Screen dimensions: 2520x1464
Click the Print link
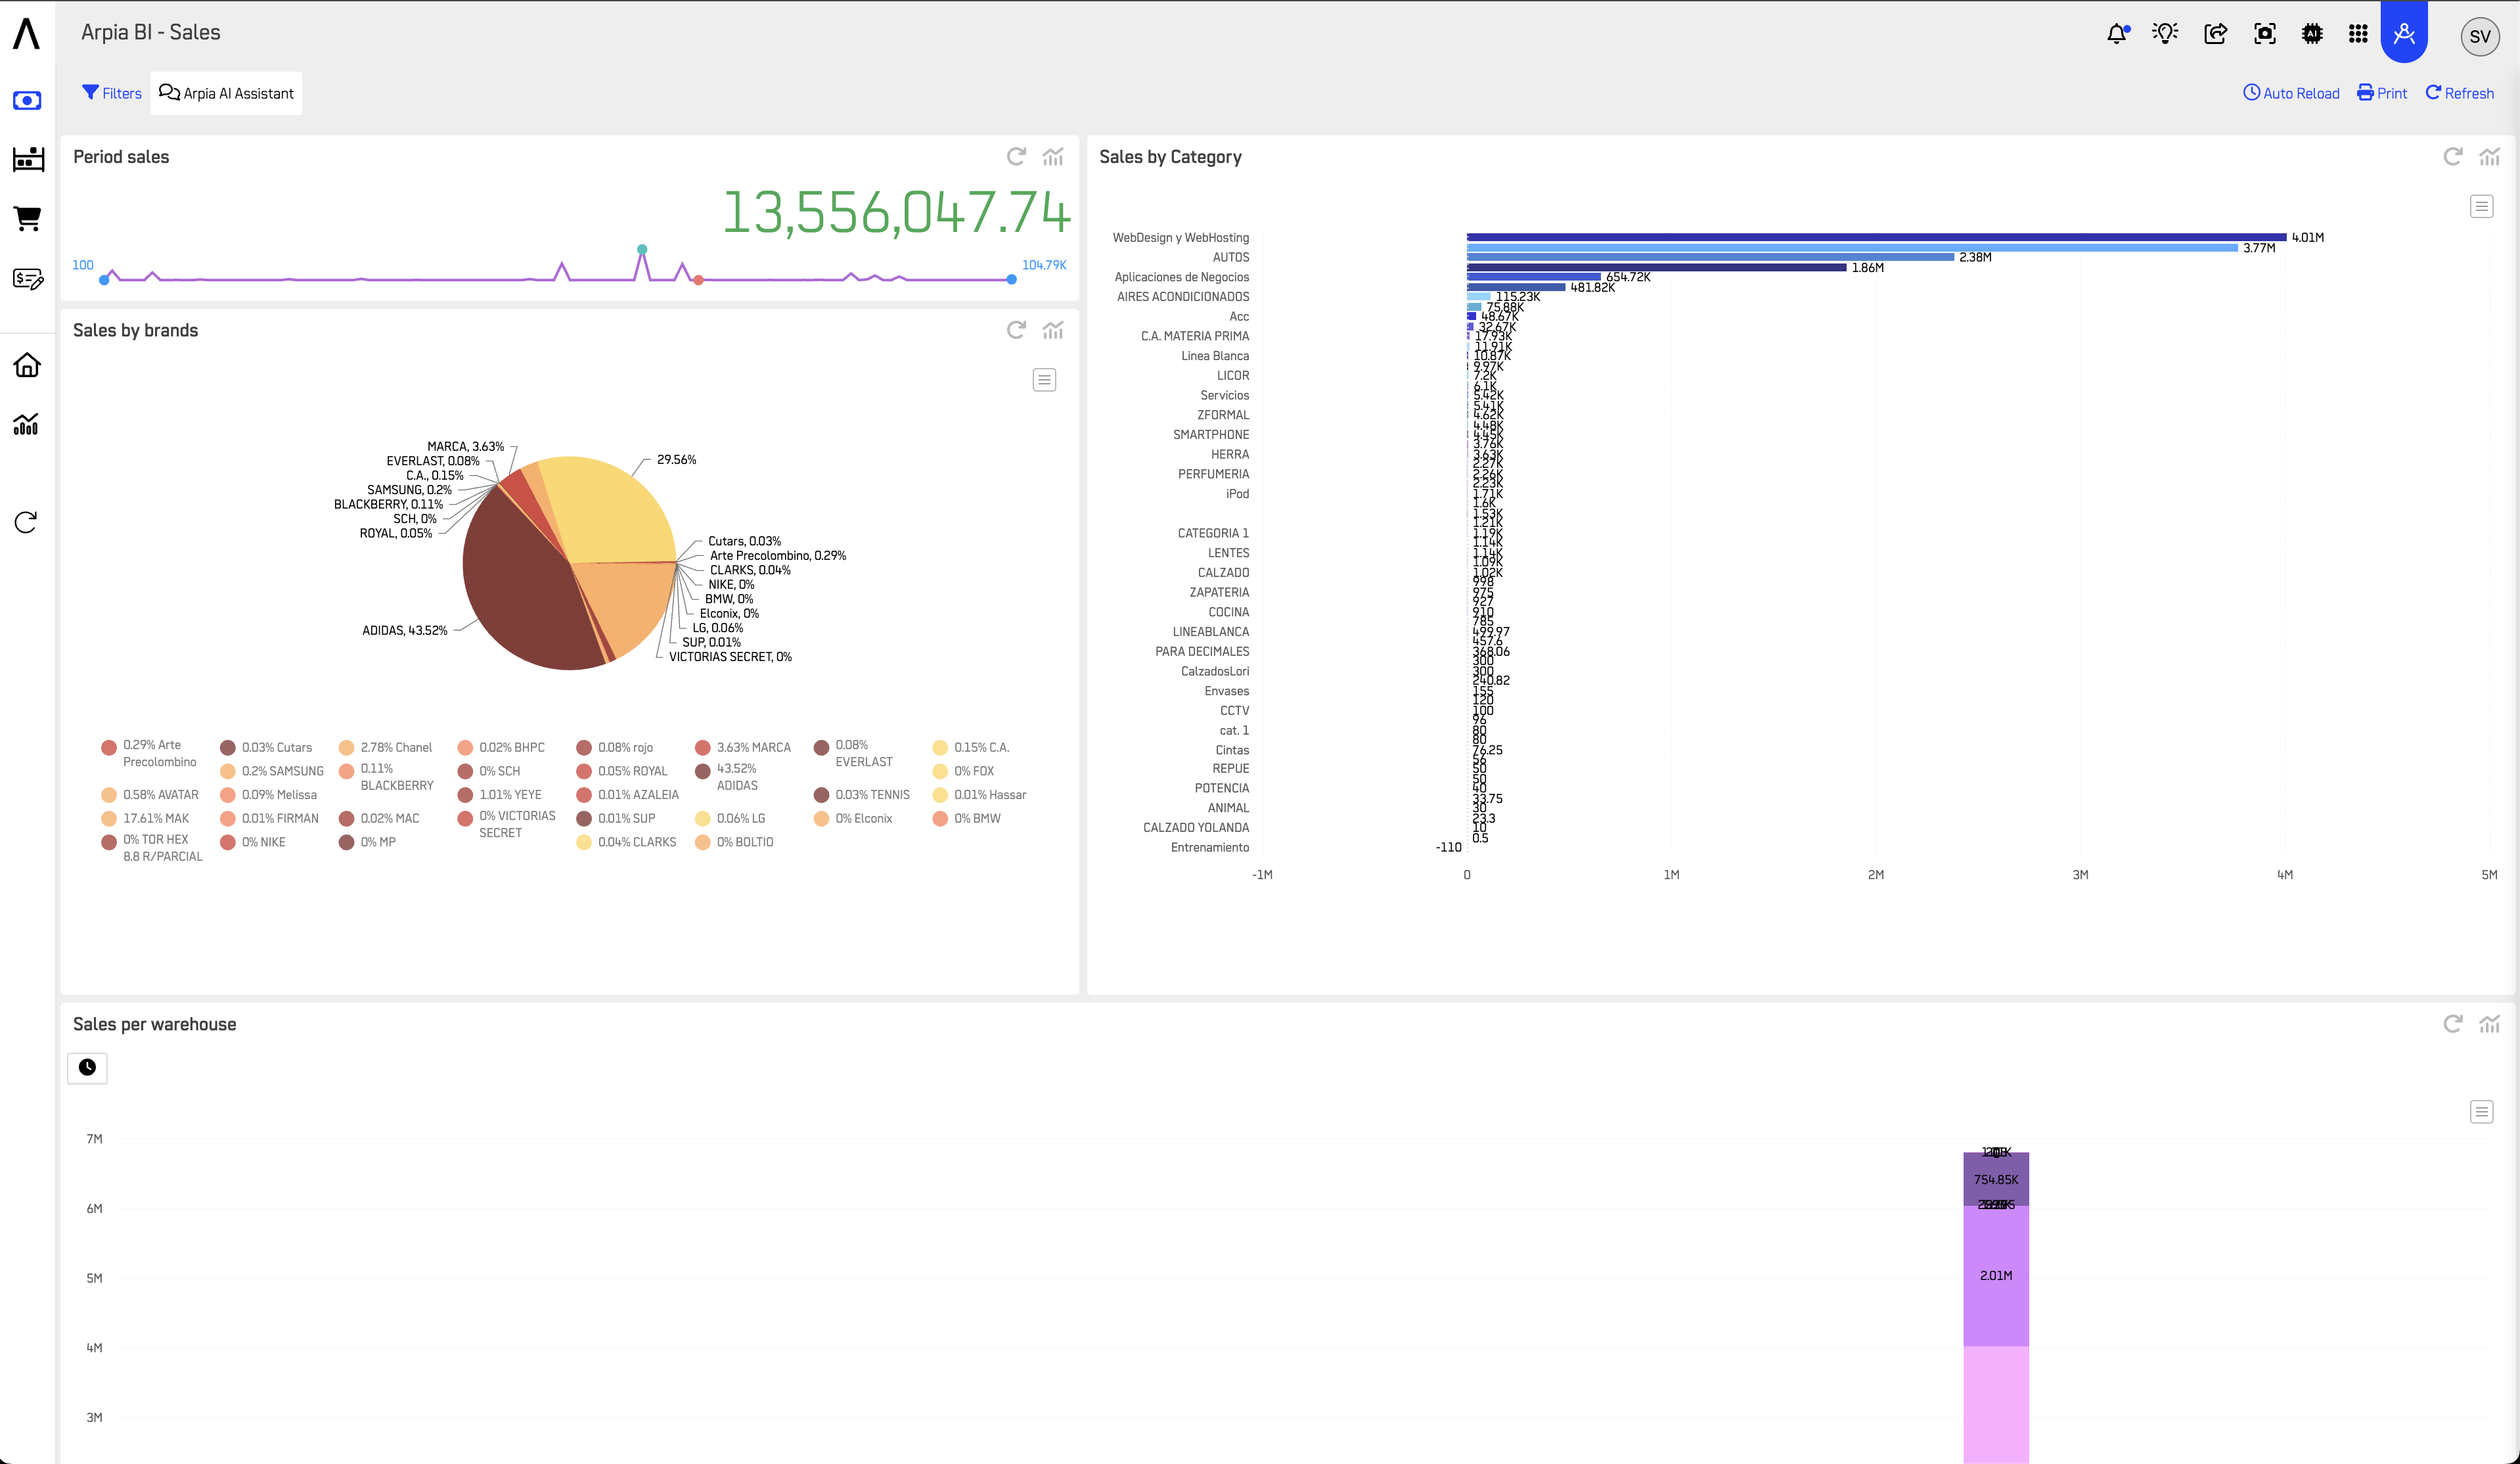tap(2382, 93)
